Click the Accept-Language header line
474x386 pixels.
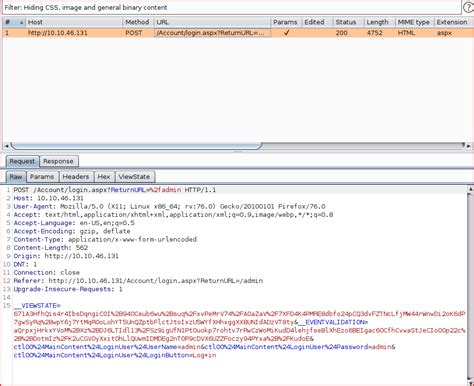pyautogui.click(x=74, y=223)
